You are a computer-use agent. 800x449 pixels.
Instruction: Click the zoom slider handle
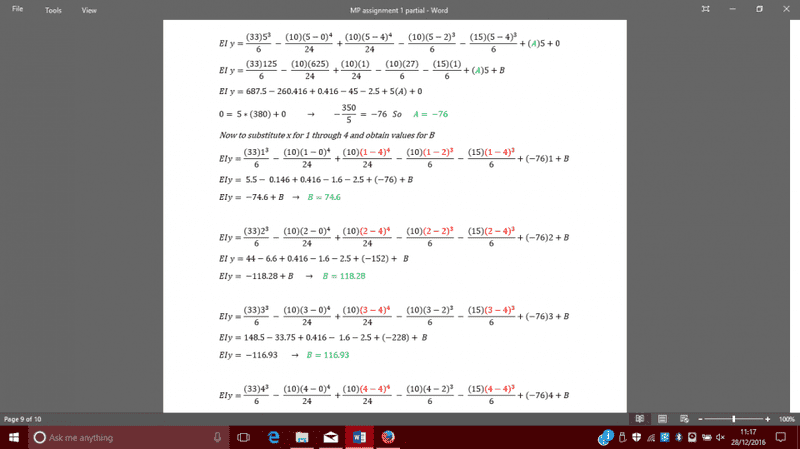pyautogui.click(x=734, y=419)
